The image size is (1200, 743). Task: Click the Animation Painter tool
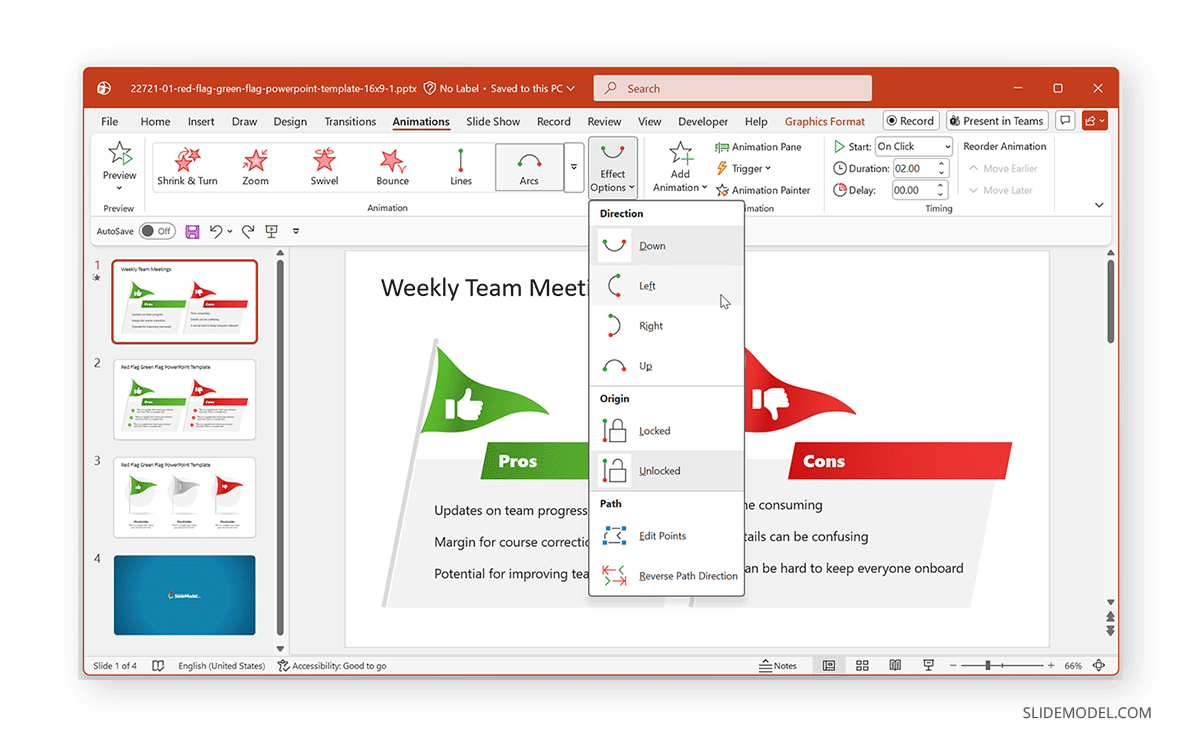(763, 190)
